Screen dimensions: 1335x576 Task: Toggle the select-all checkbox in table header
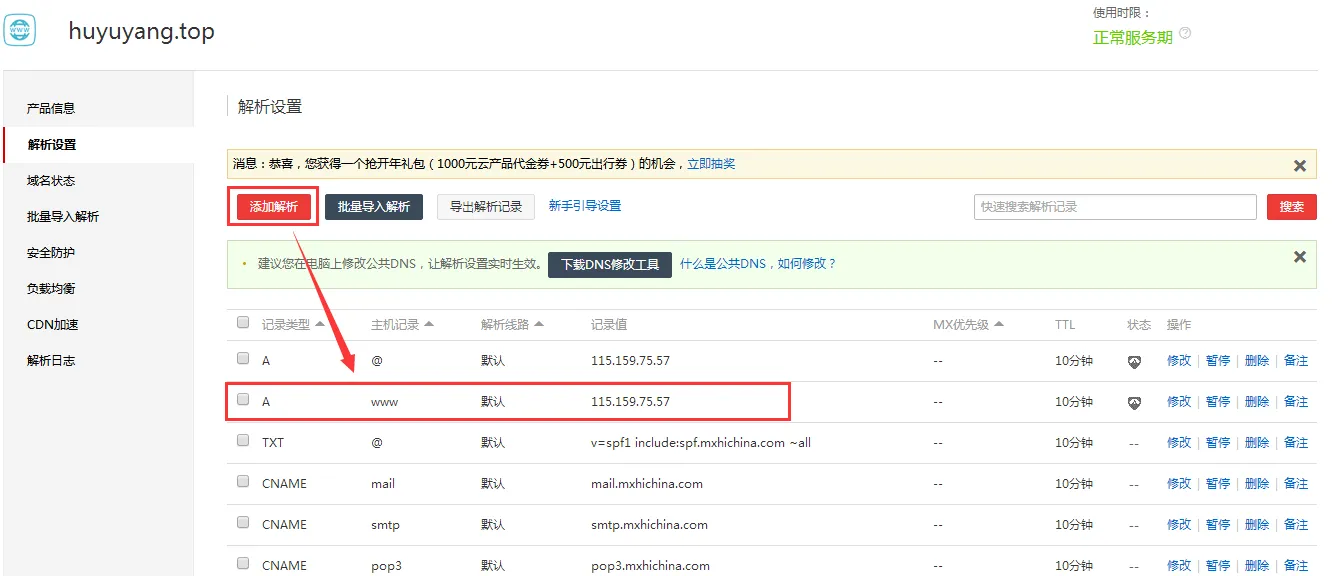coord(243,322)
